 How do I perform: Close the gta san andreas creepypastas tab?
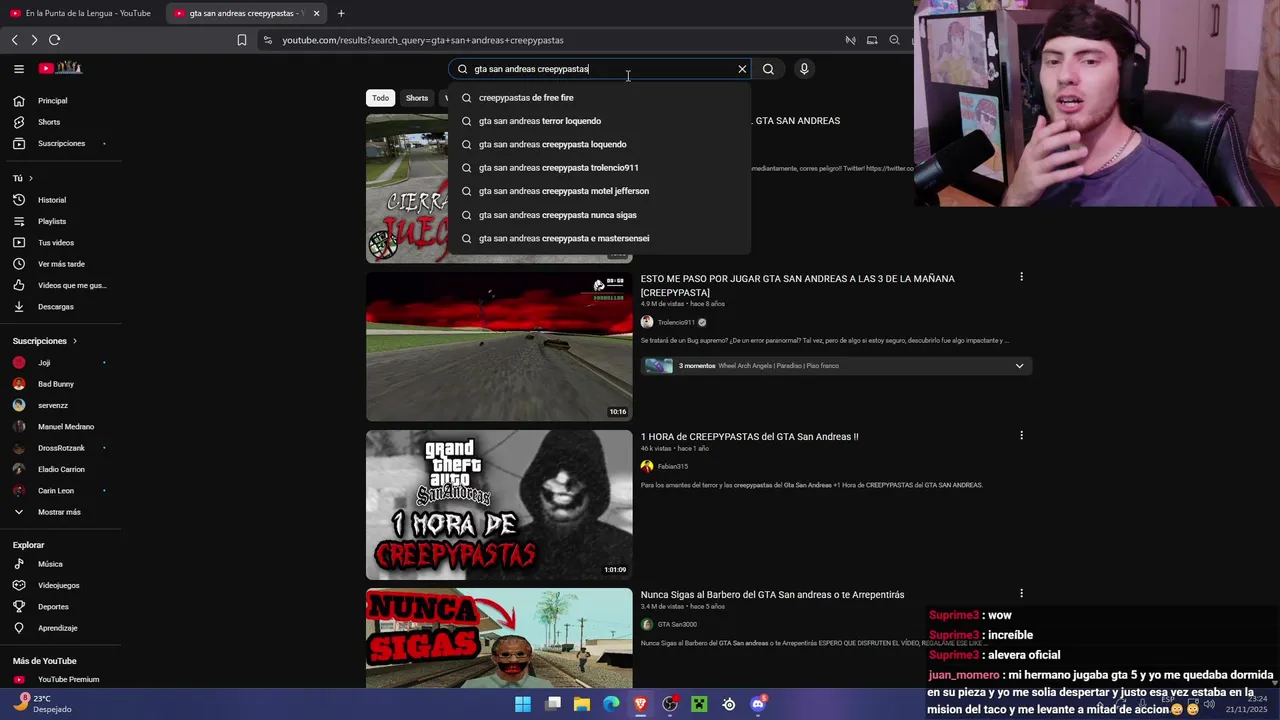tap(316, 13)
